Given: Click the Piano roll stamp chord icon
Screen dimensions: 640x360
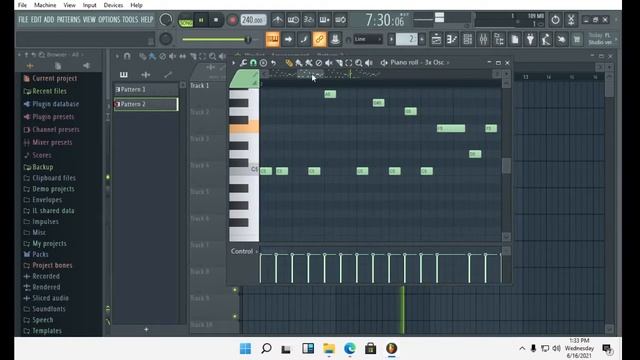Looking at the screenshot, I should point(263,63).
